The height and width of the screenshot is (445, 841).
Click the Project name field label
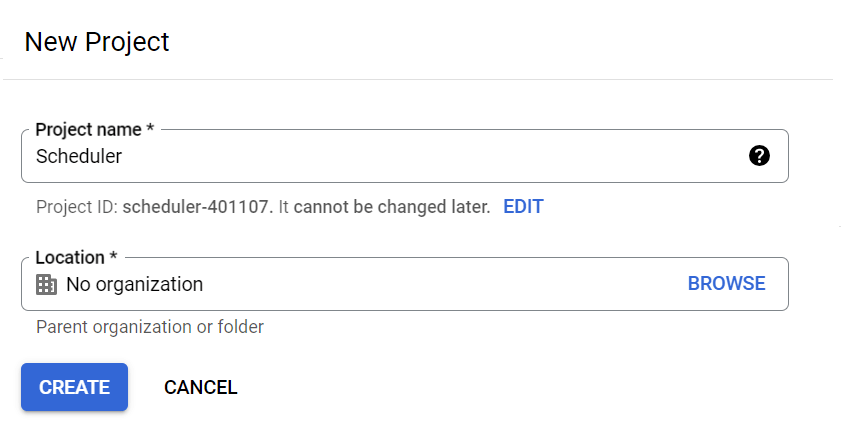pyautogui.click(x=88, y=130)
